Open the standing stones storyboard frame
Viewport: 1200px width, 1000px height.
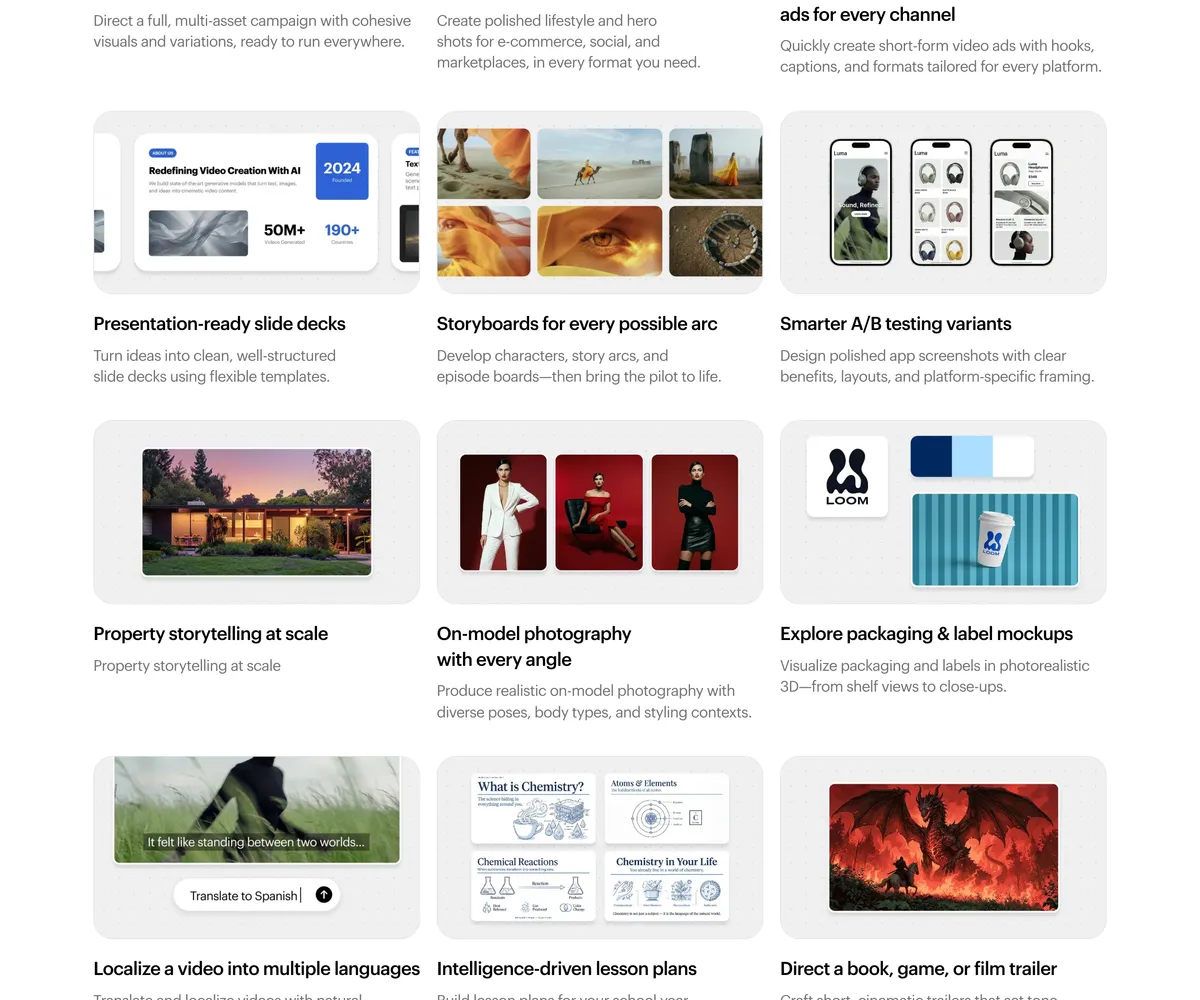(x=716, y=163)
